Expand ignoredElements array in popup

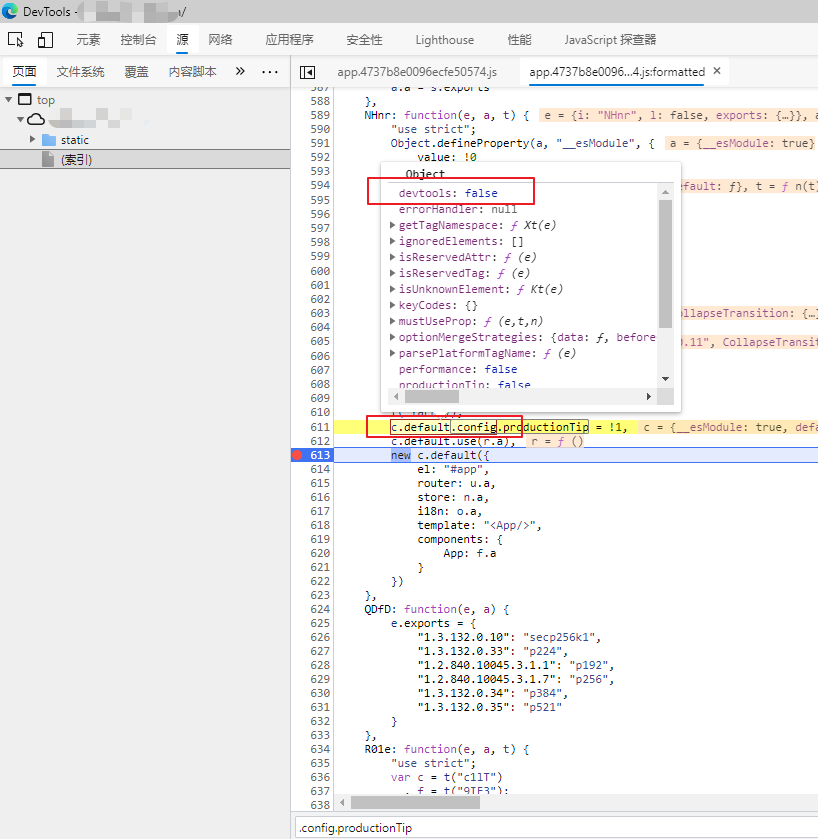pos(392,241)
